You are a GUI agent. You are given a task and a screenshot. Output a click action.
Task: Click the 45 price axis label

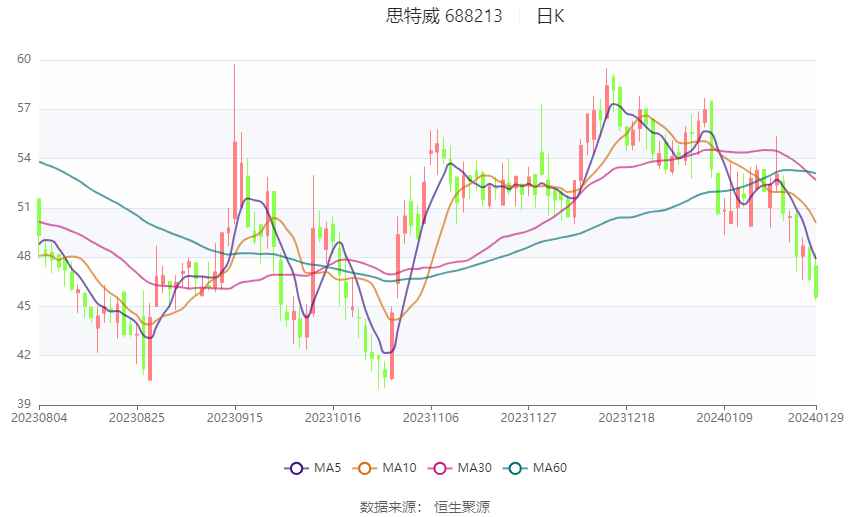[x=24, y=306]
